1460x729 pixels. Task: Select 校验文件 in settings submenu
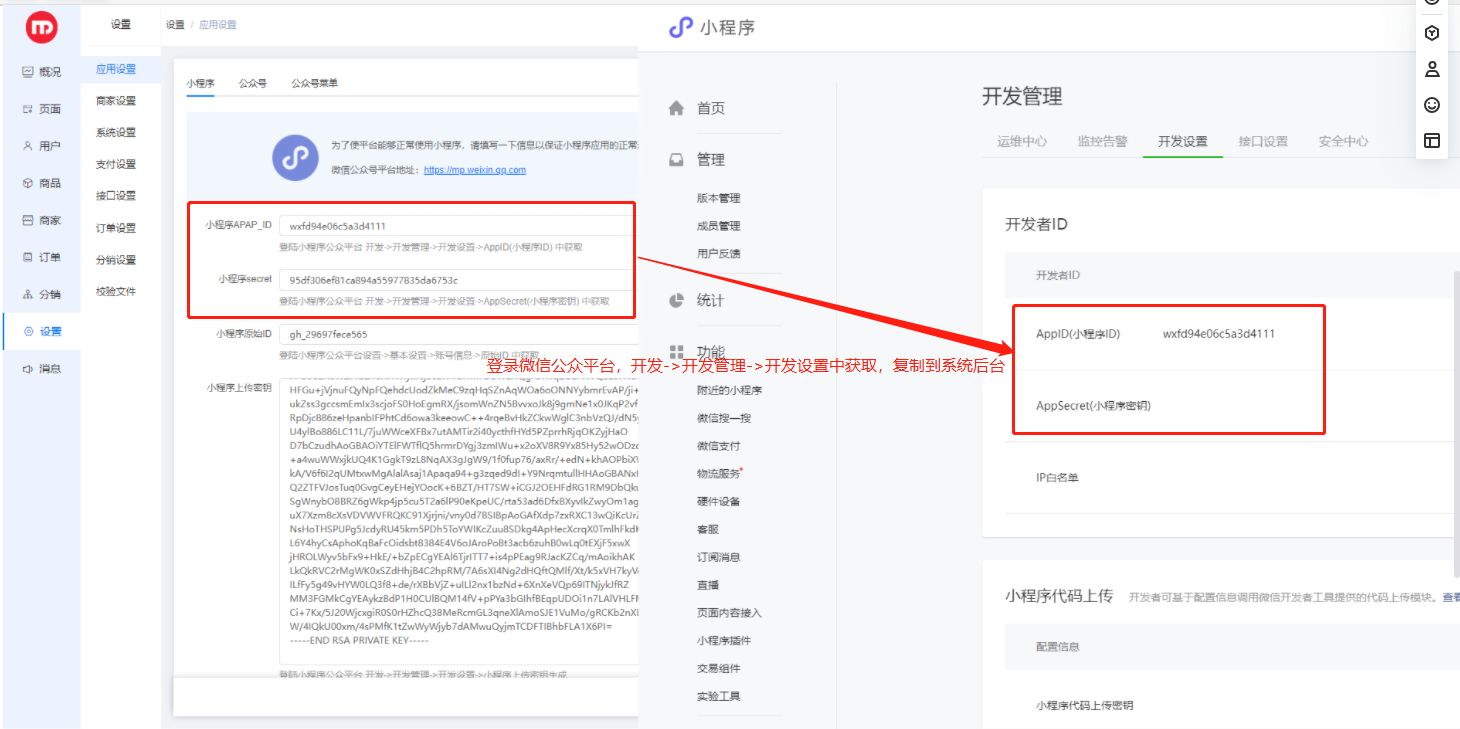pos(116,292)
